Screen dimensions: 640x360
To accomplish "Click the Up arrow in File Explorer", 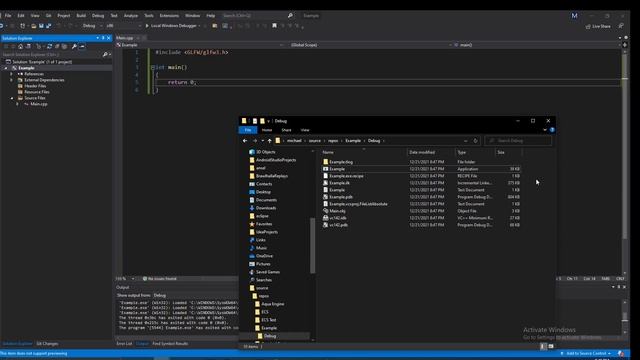I will point(269,141).
